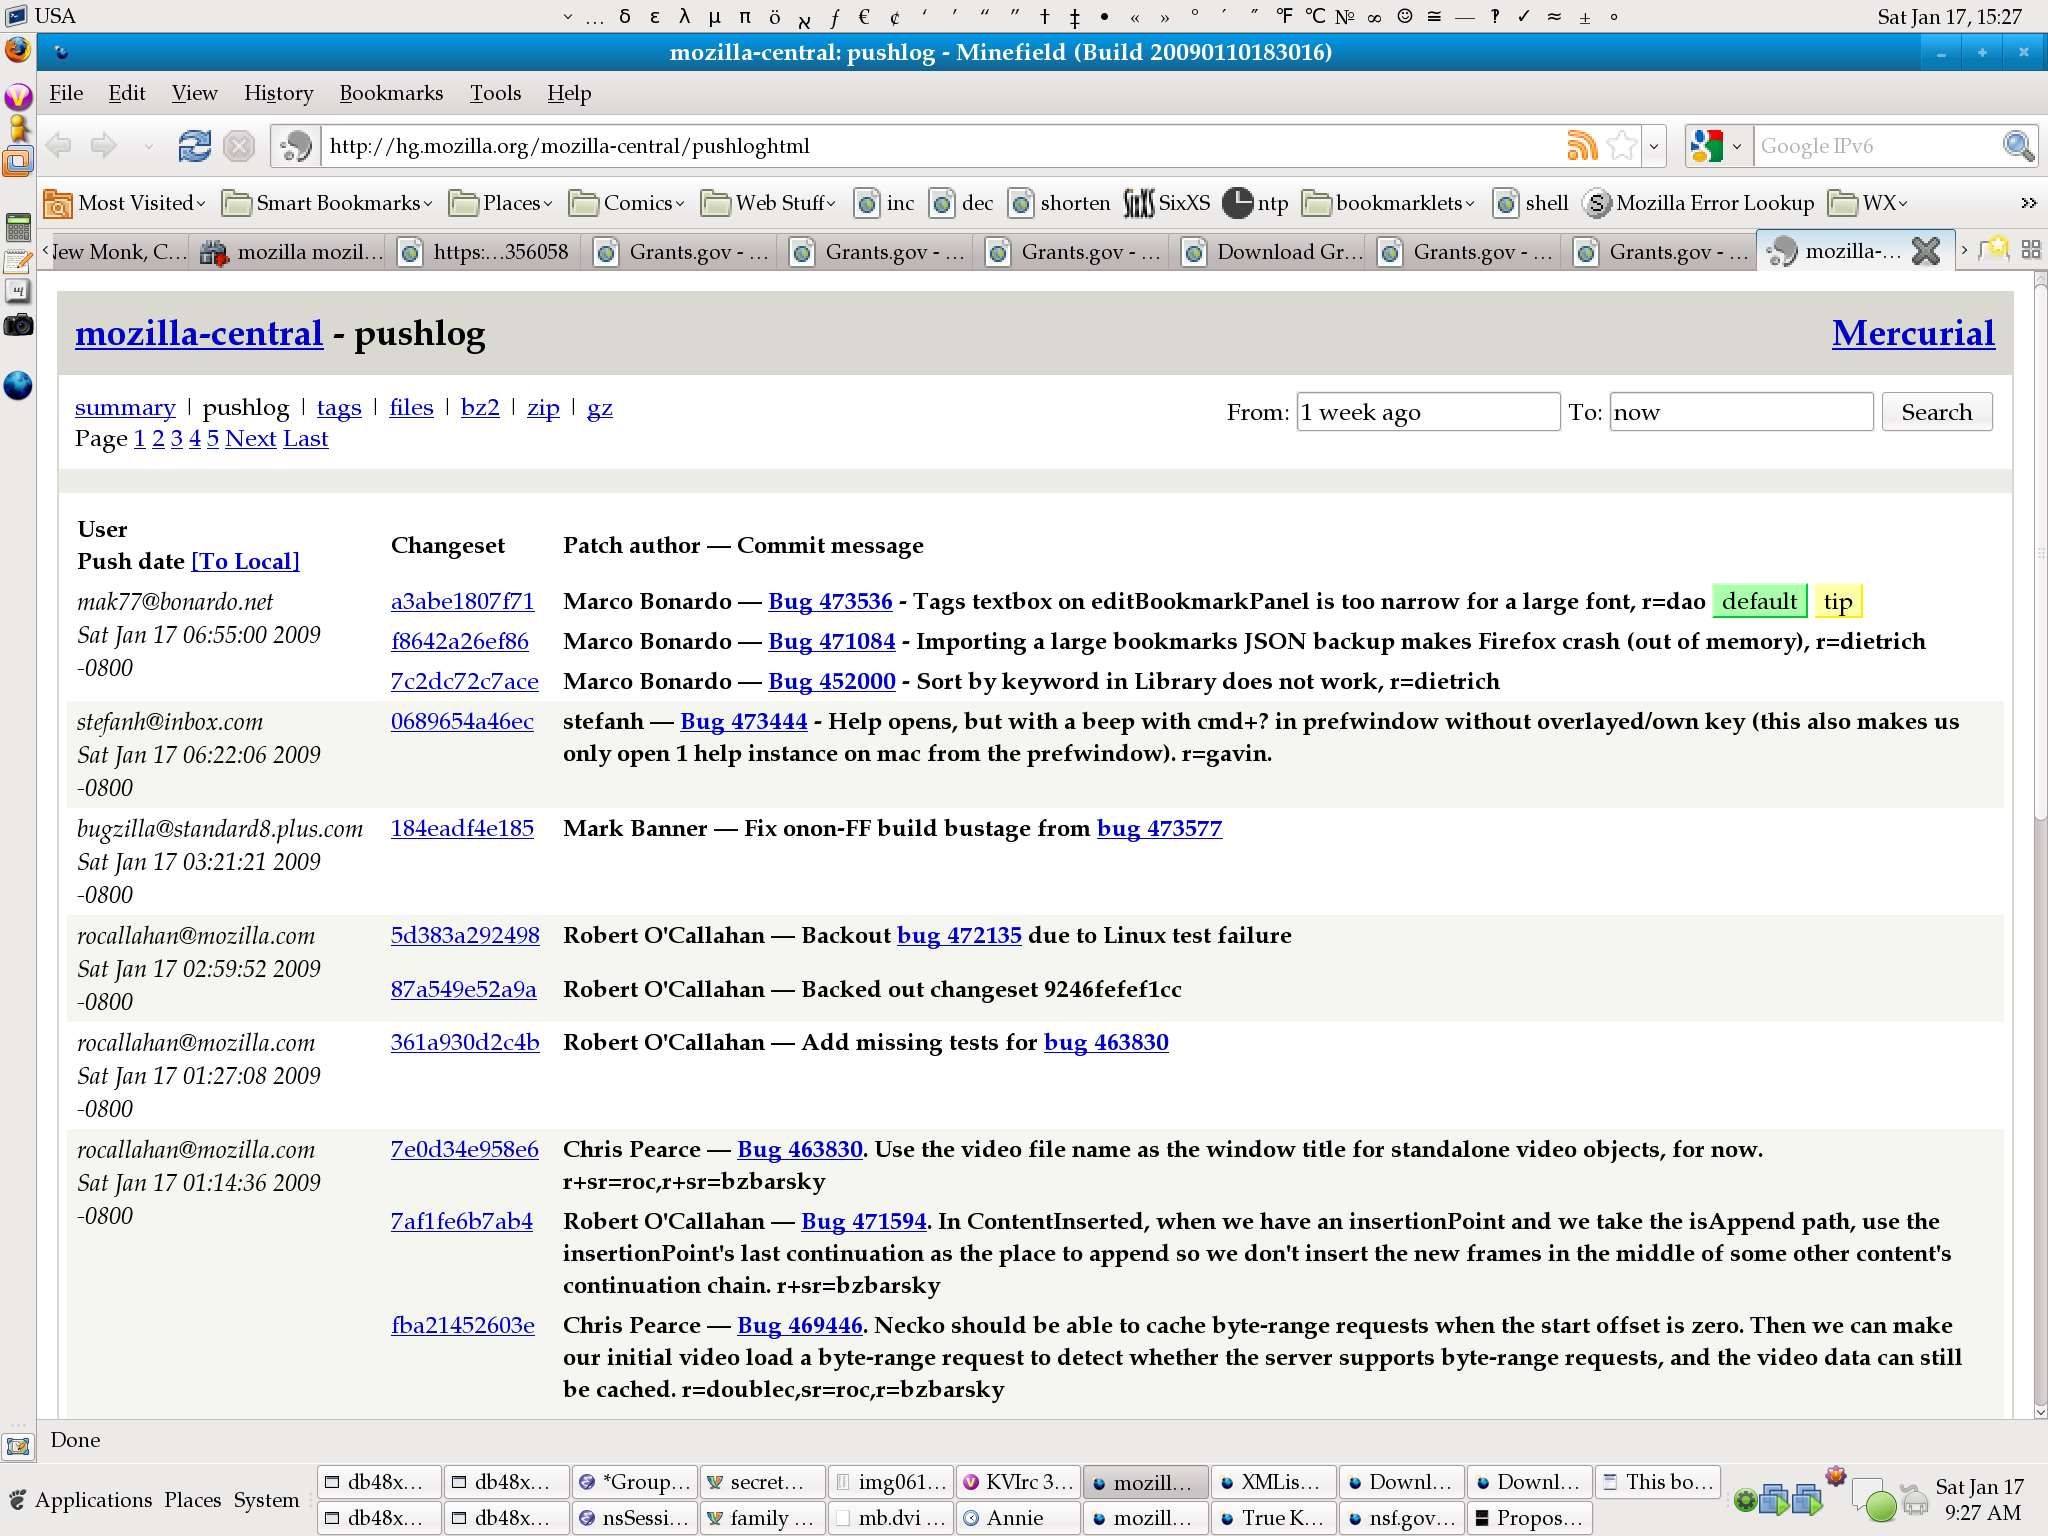Open the Mercurial link
2048x1536 pixels.
[1913, 333]
